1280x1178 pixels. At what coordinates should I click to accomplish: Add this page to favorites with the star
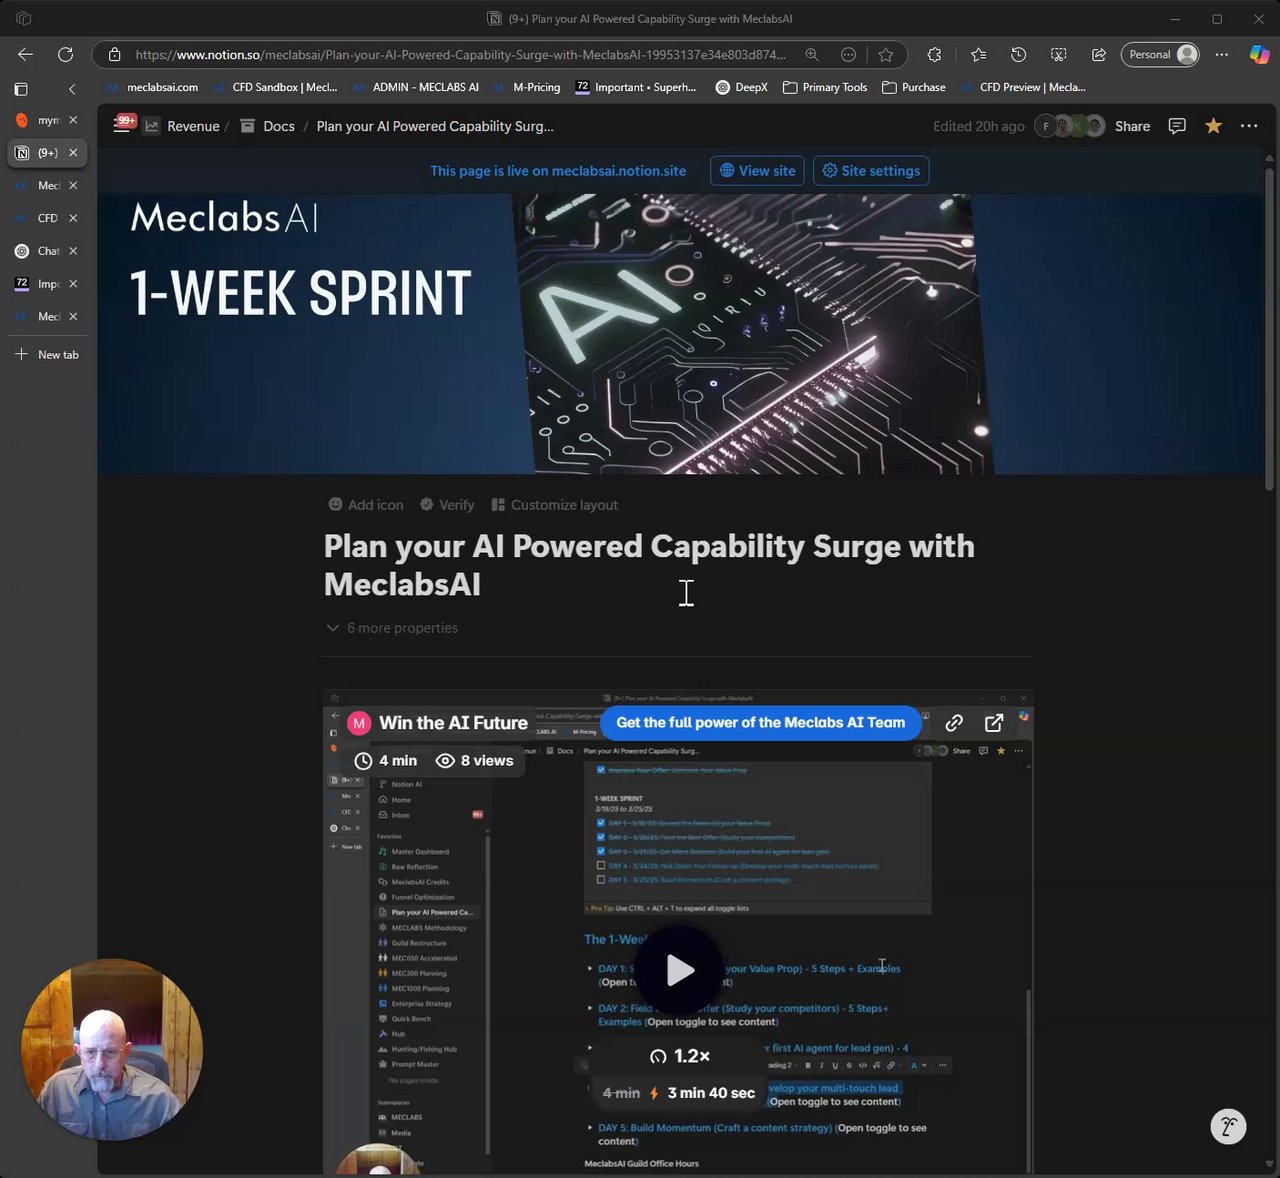coord(886,55)
